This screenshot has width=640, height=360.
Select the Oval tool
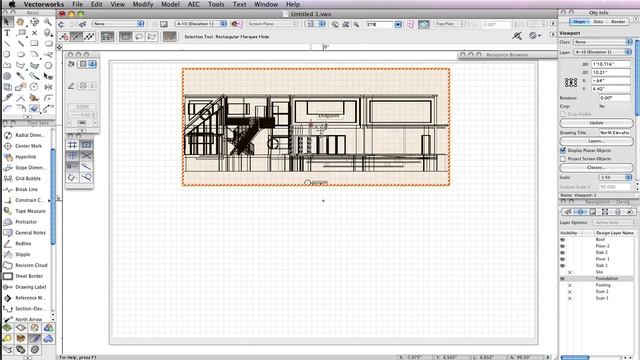click(x=21, y=54)
